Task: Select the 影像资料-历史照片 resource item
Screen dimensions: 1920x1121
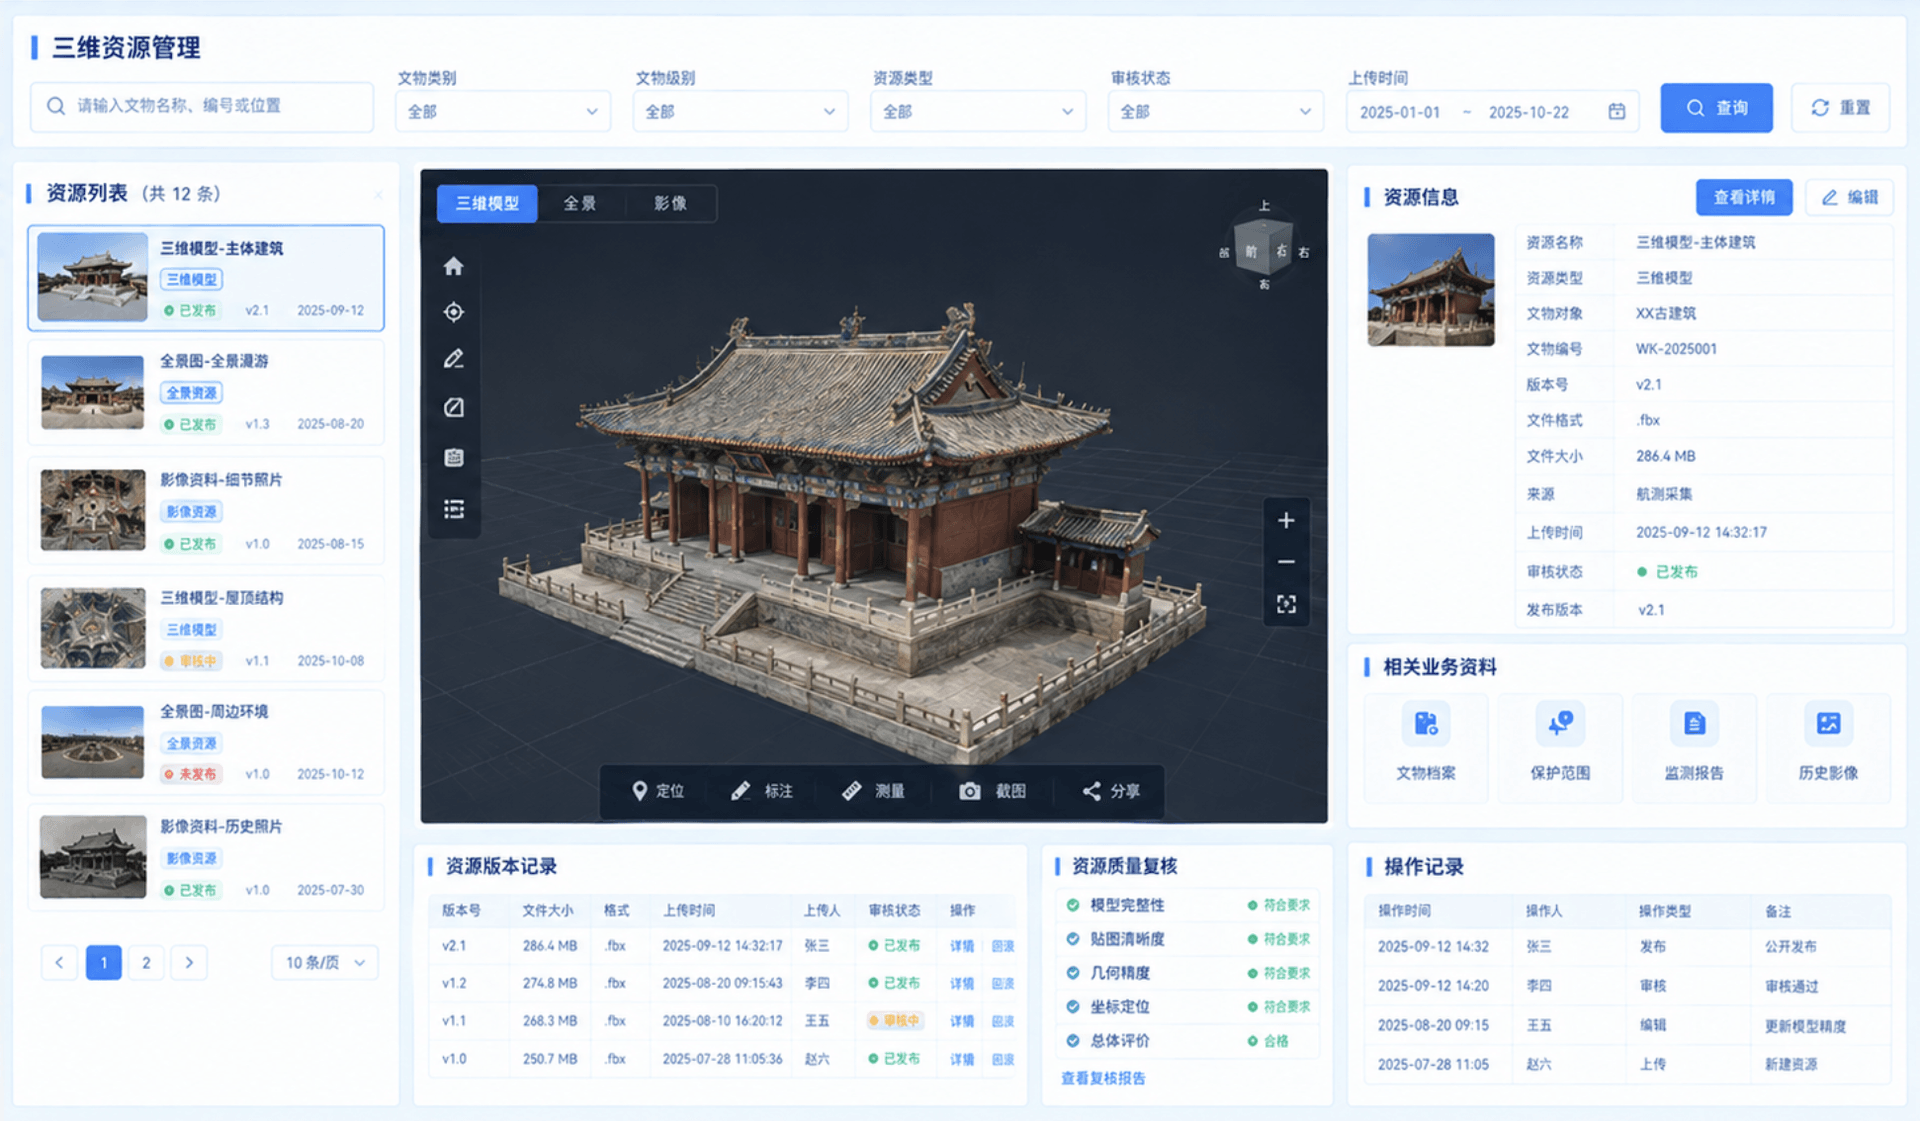Action: (206, 858)
